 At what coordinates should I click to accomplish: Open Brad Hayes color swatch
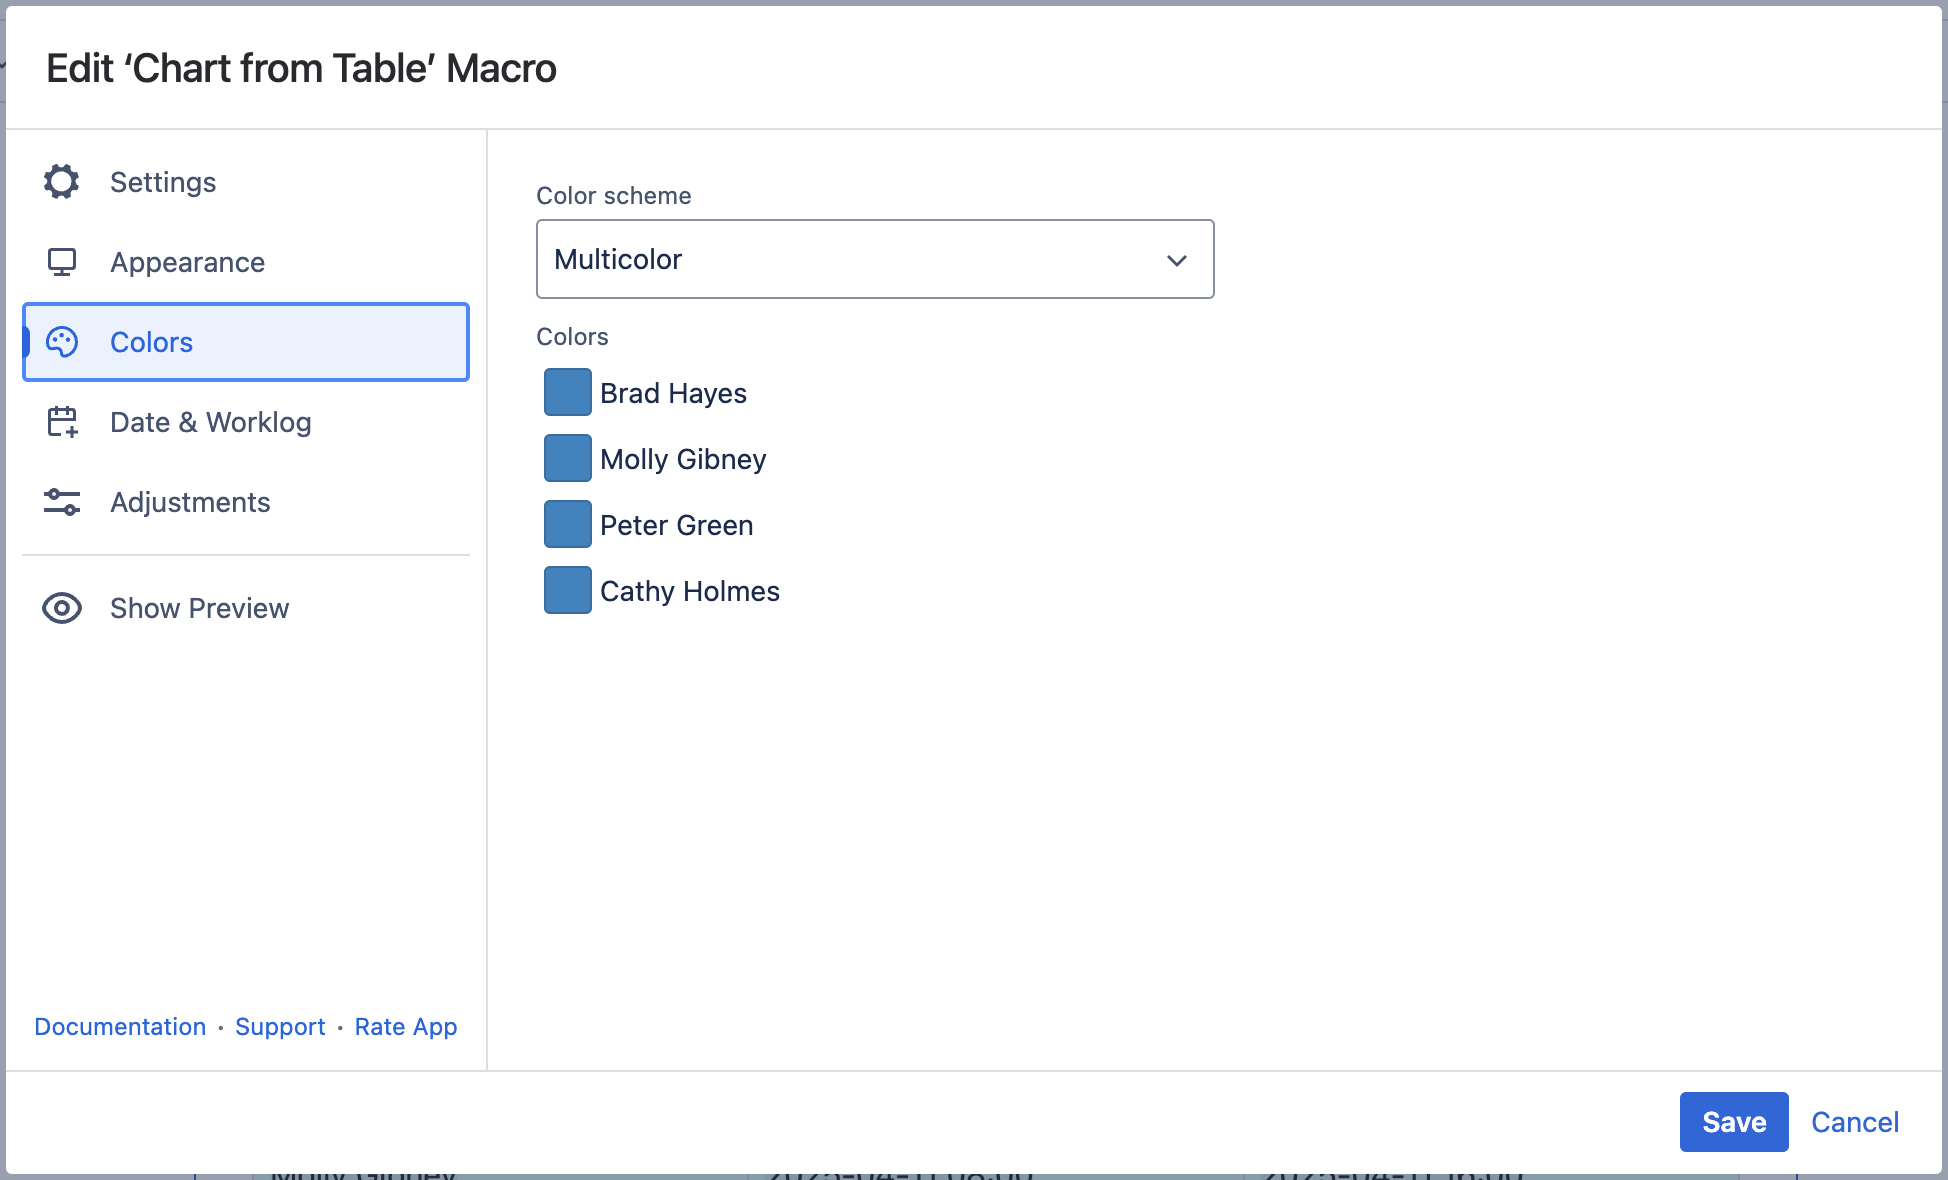point(567,392)
